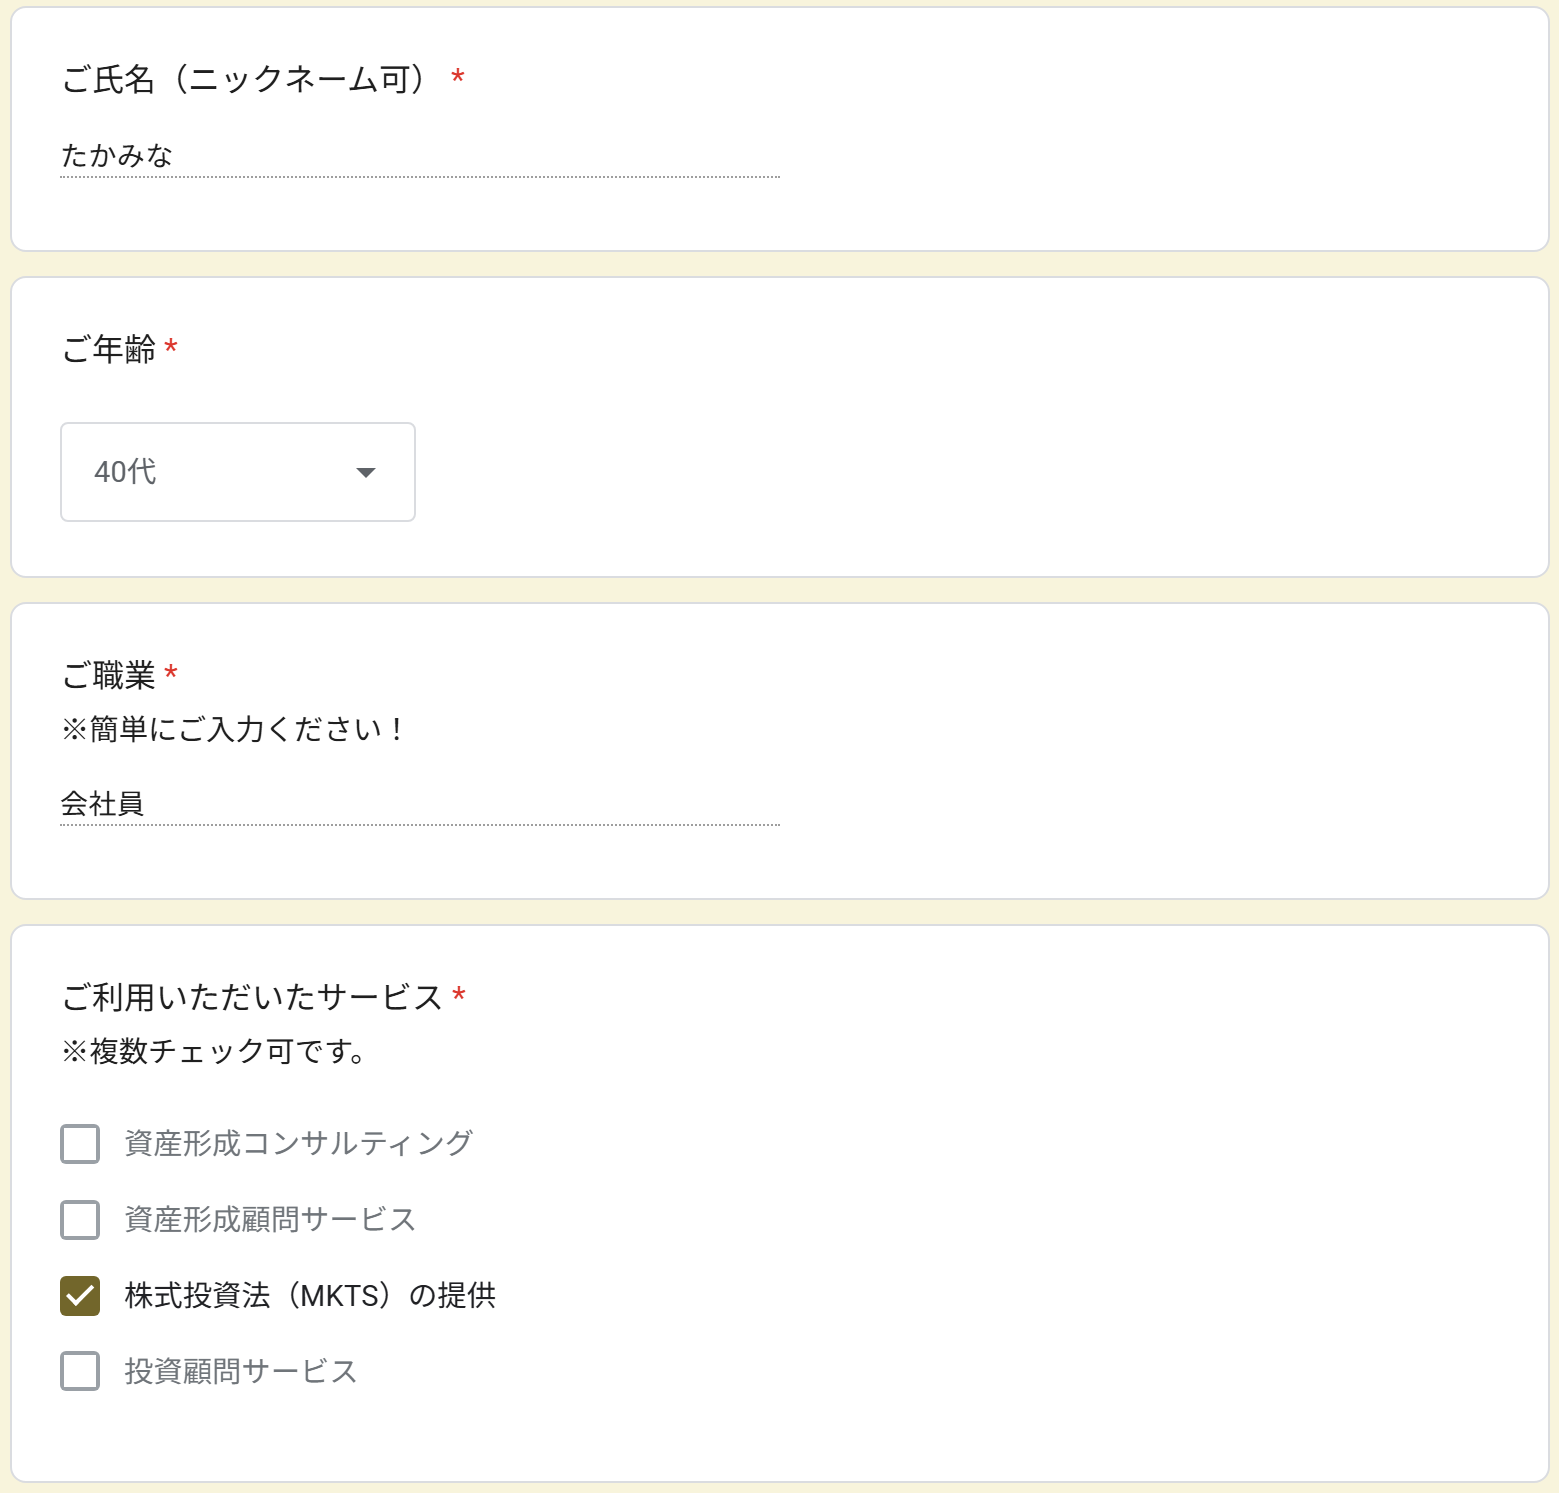Click the ※複数チェック可です。 hint text

pos(213,1051)
